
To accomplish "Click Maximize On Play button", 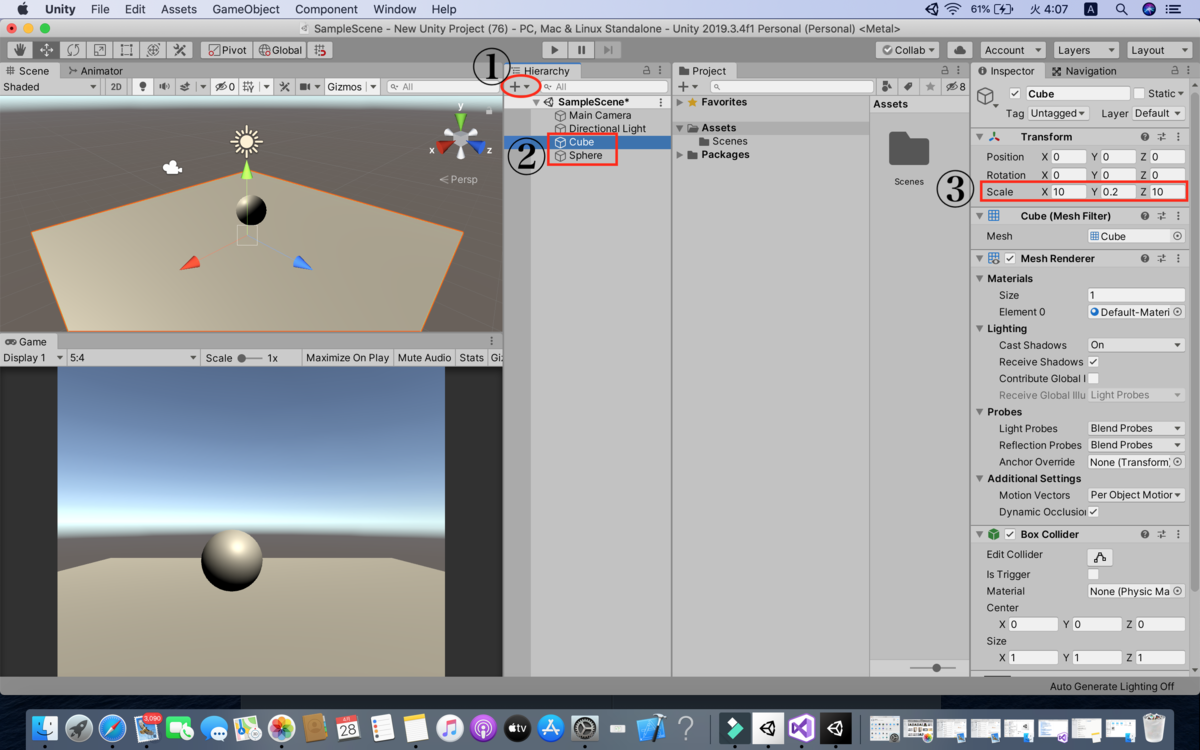I will [347, 358].
